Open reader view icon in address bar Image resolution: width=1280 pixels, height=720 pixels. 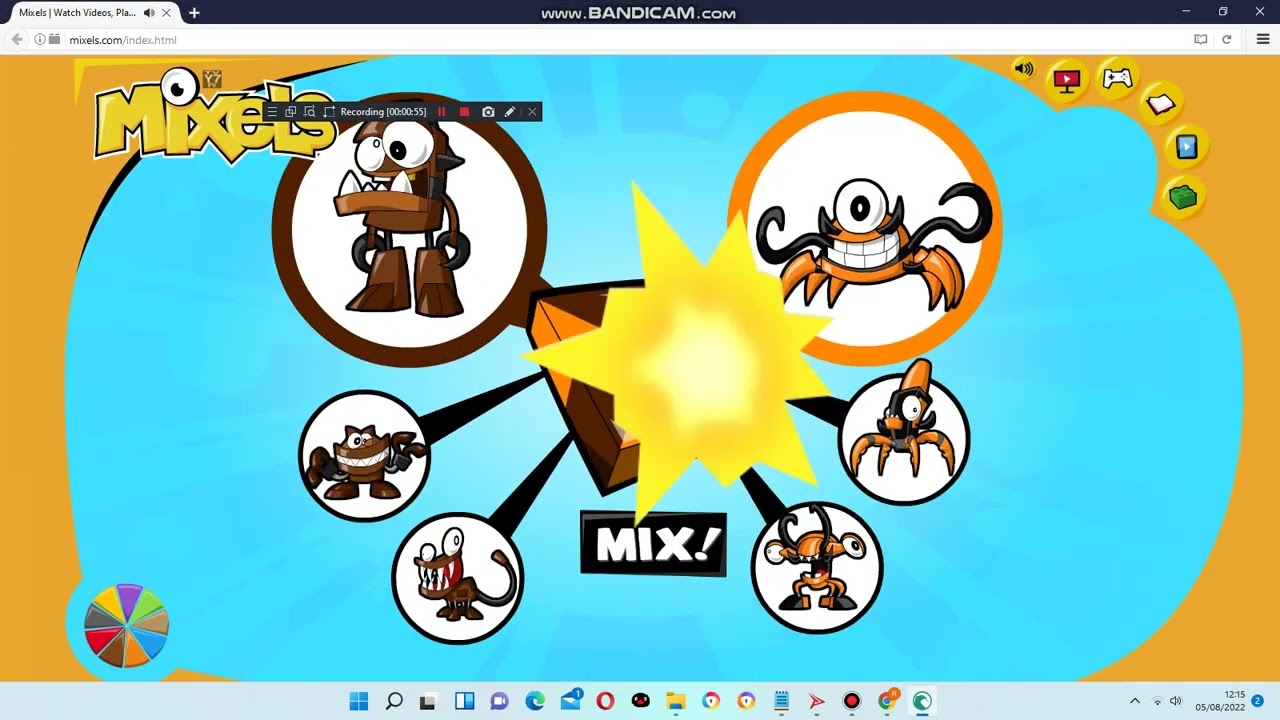1200,40
